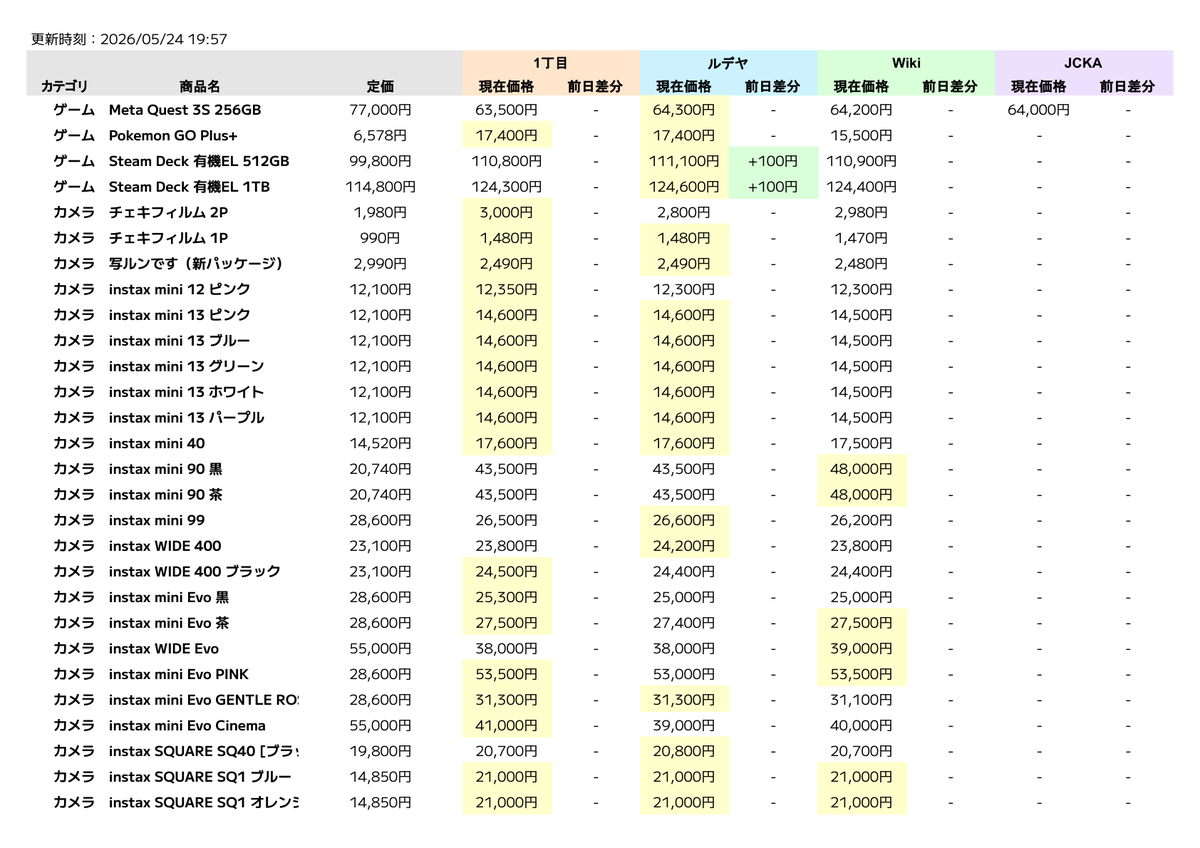Click the 6,578円 list price cell

coord(380,135)
